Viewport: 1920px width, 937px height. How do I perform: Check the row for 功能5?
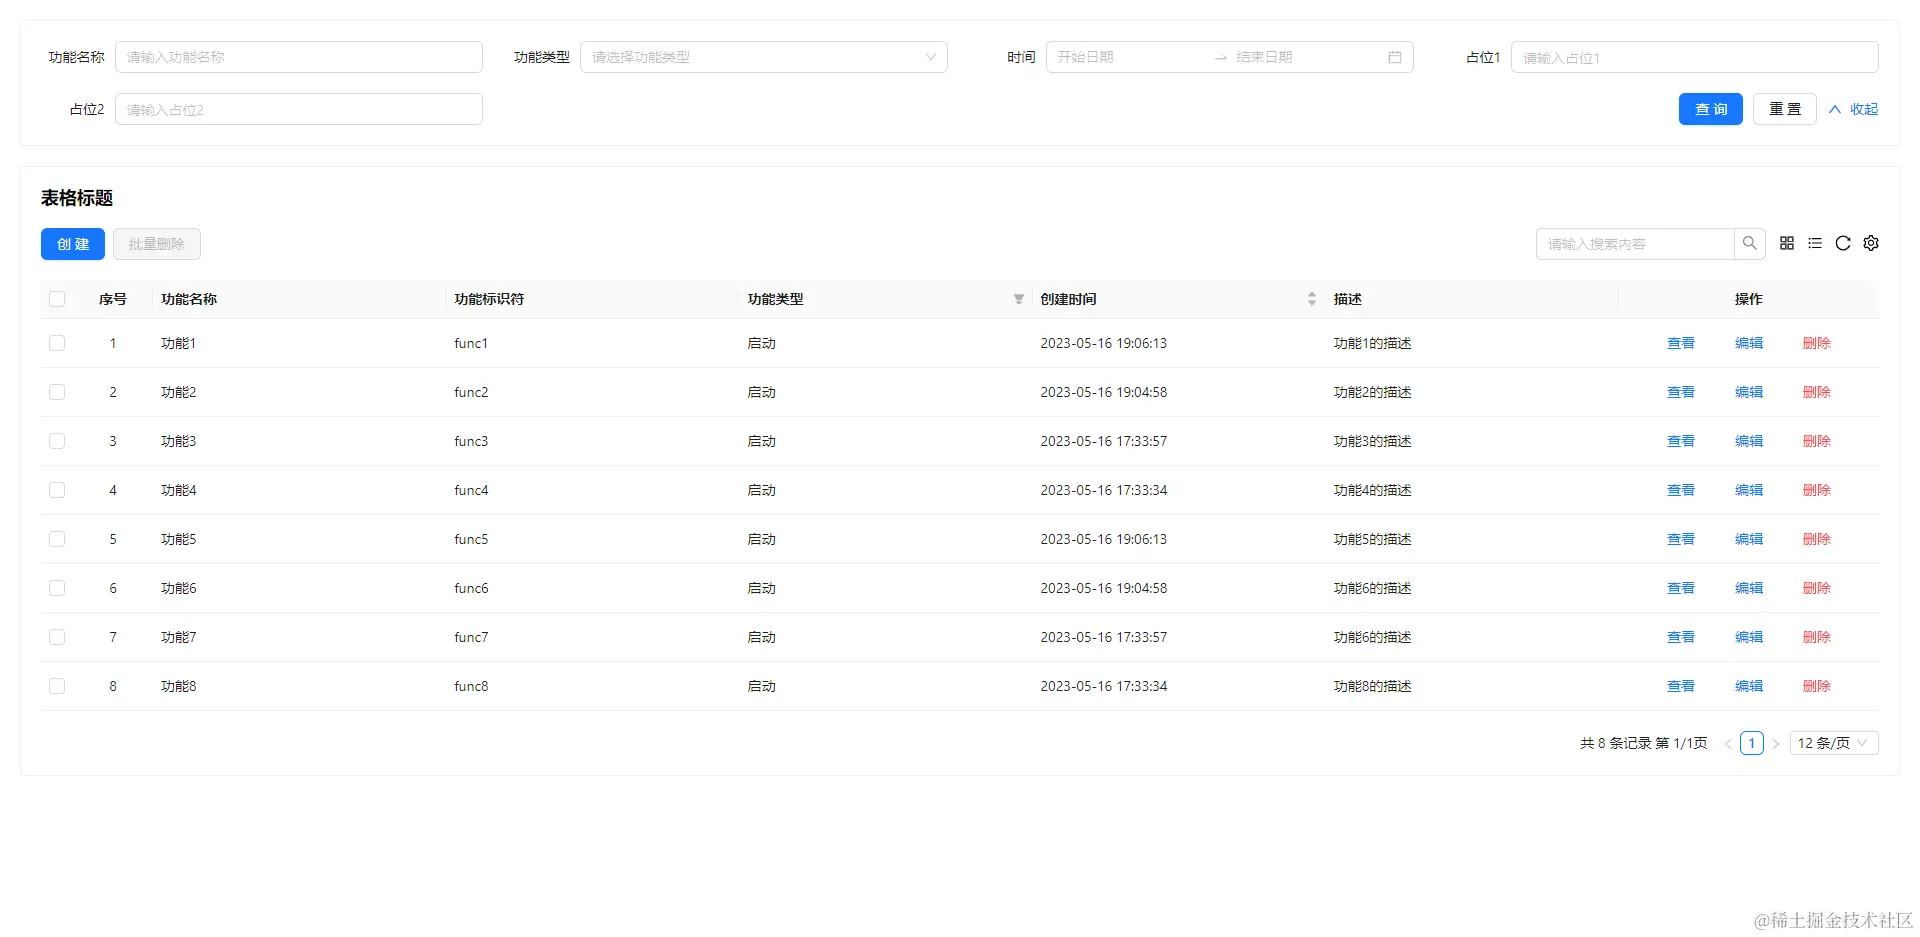tap(57, 539)
